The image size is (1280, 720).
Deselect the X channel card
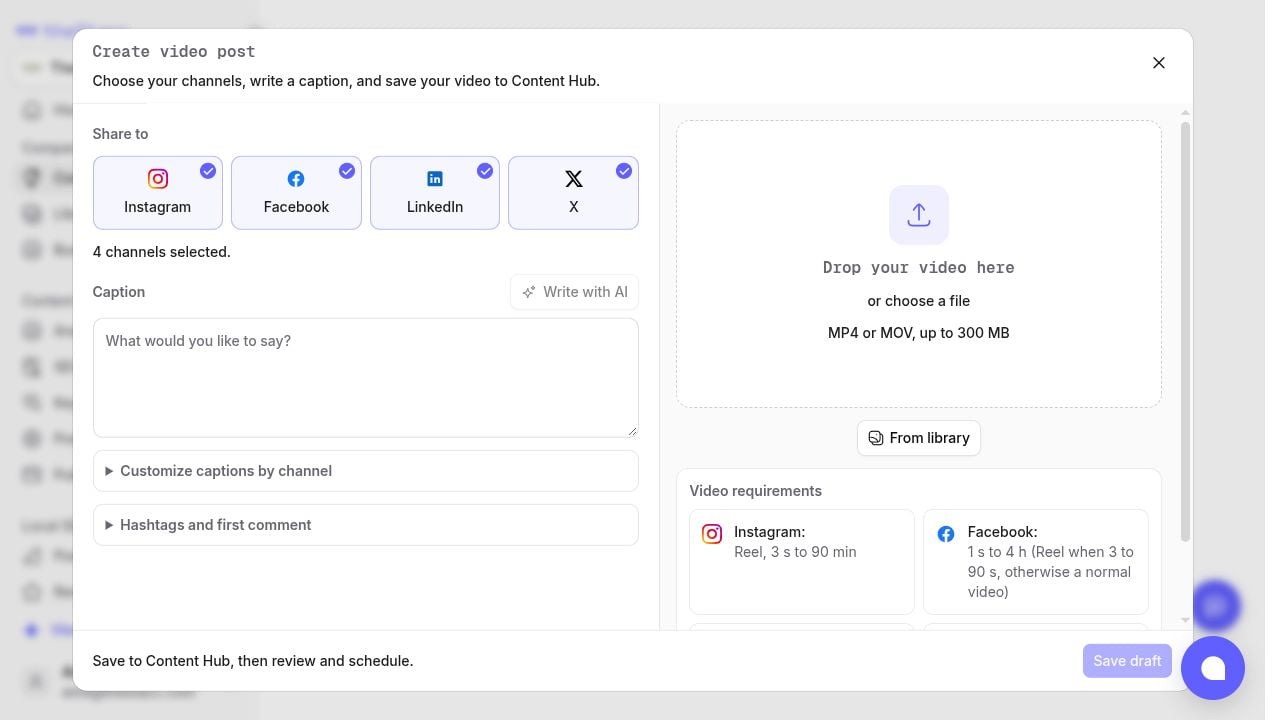click(573, 193)
